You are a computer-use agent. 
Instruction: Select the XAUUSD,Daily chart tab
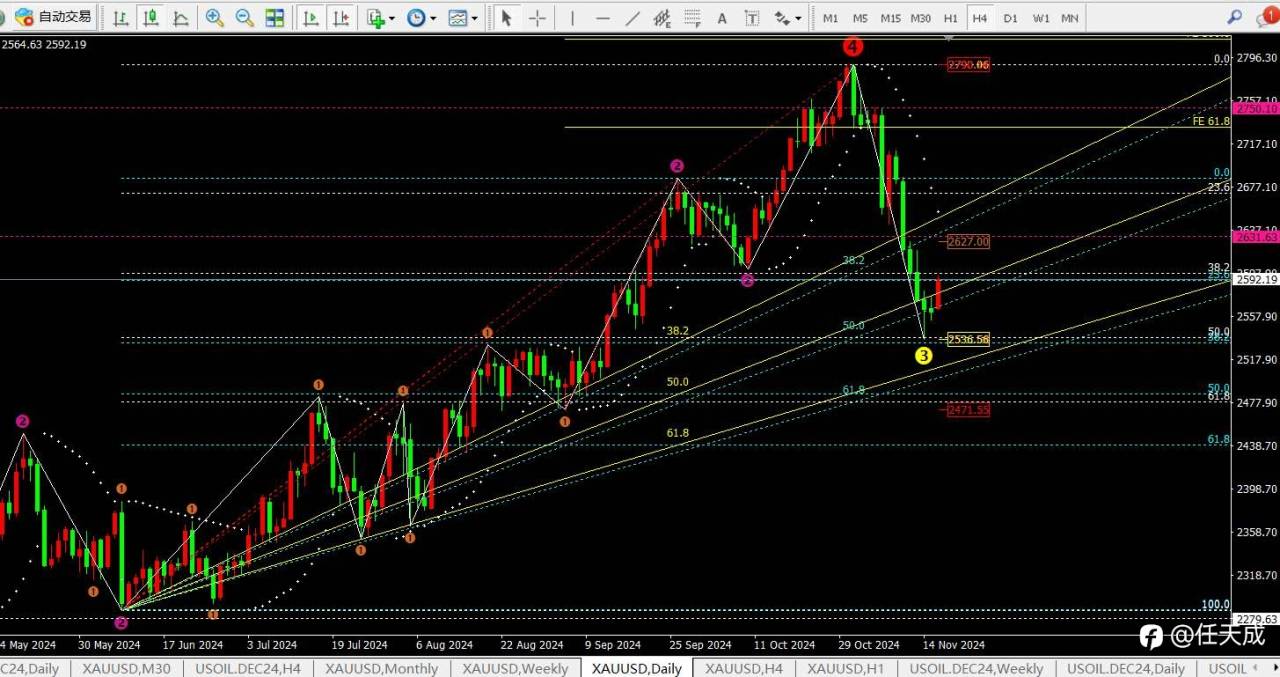pyautogui.click(x=637, y=668)
